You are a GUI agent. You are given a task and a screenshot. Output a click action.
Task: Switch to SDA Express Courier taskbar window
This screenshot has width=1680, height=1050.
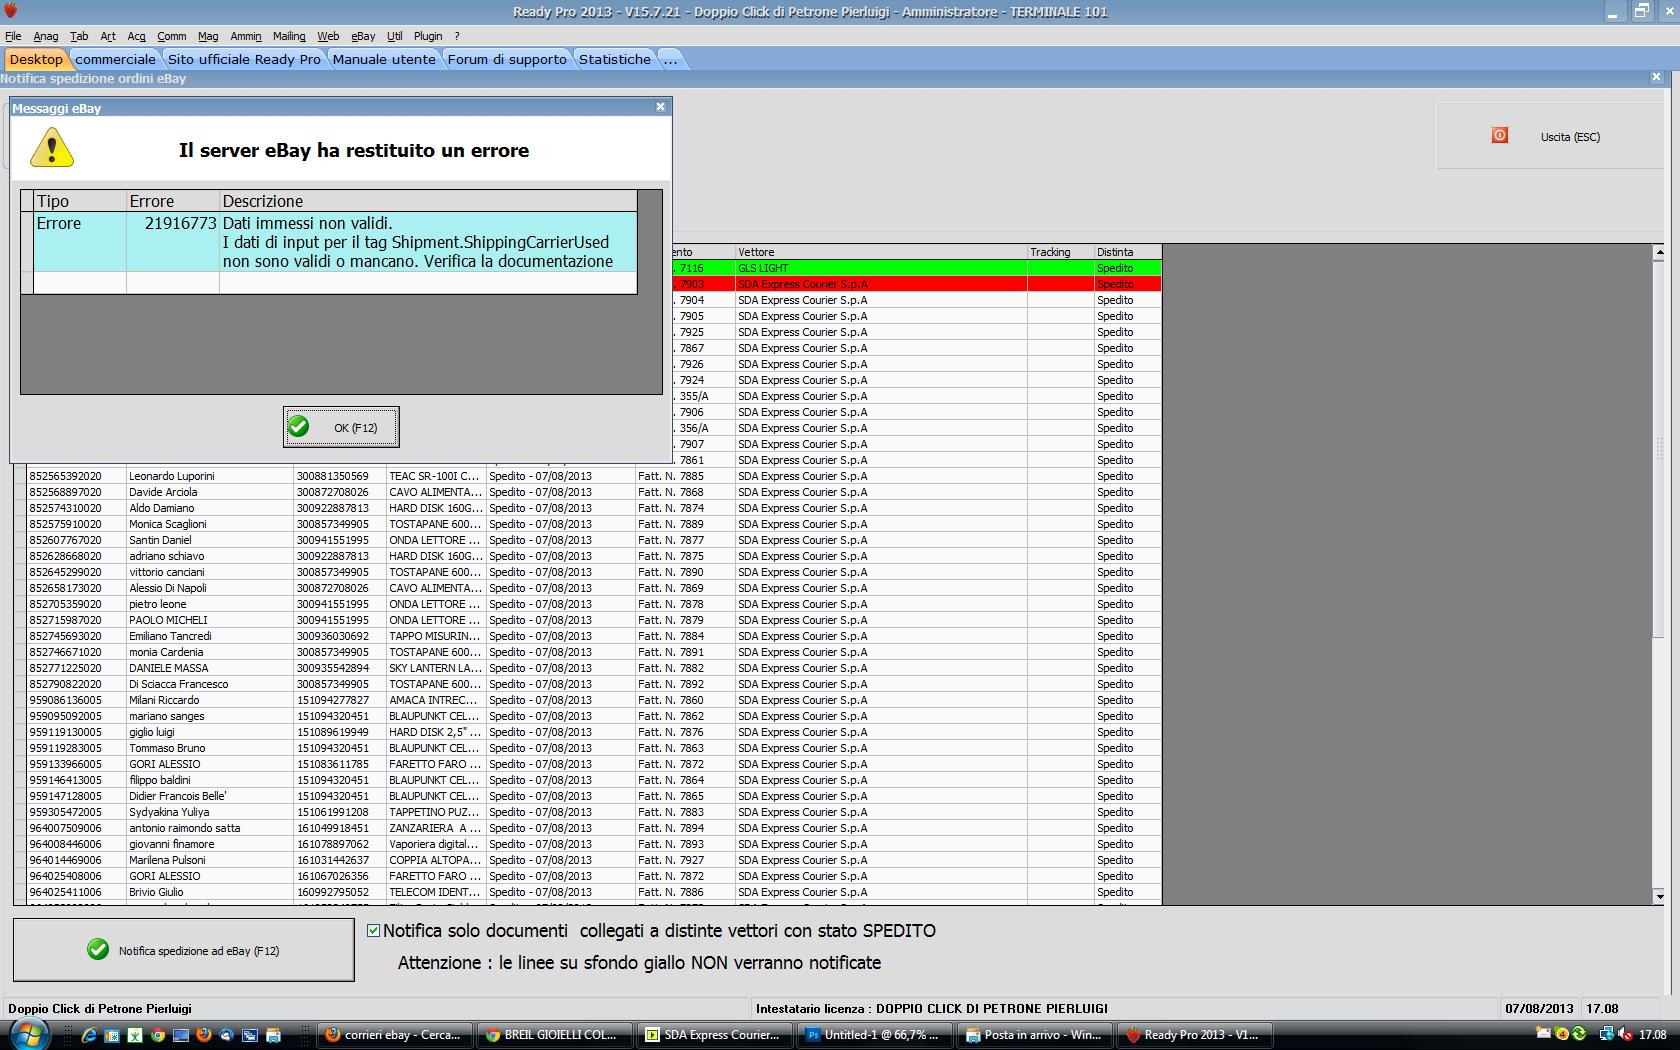(x=714, y=1035)
